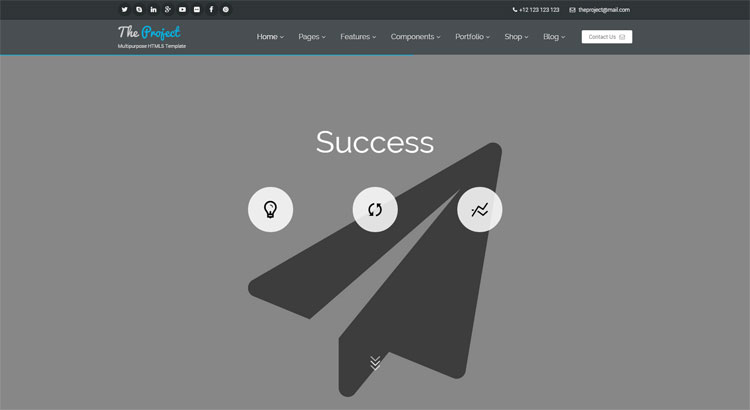The height and width of the screenshot is (410, 750).
Task: Open the Twitter social icon
Action: (124, 9)
